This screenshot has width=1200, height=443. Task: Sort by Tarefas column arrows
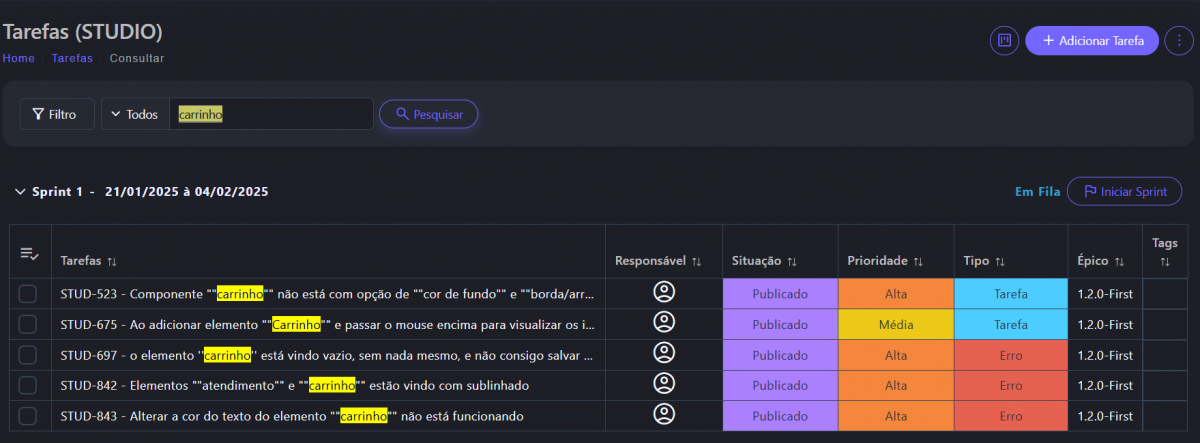(112, 261)
